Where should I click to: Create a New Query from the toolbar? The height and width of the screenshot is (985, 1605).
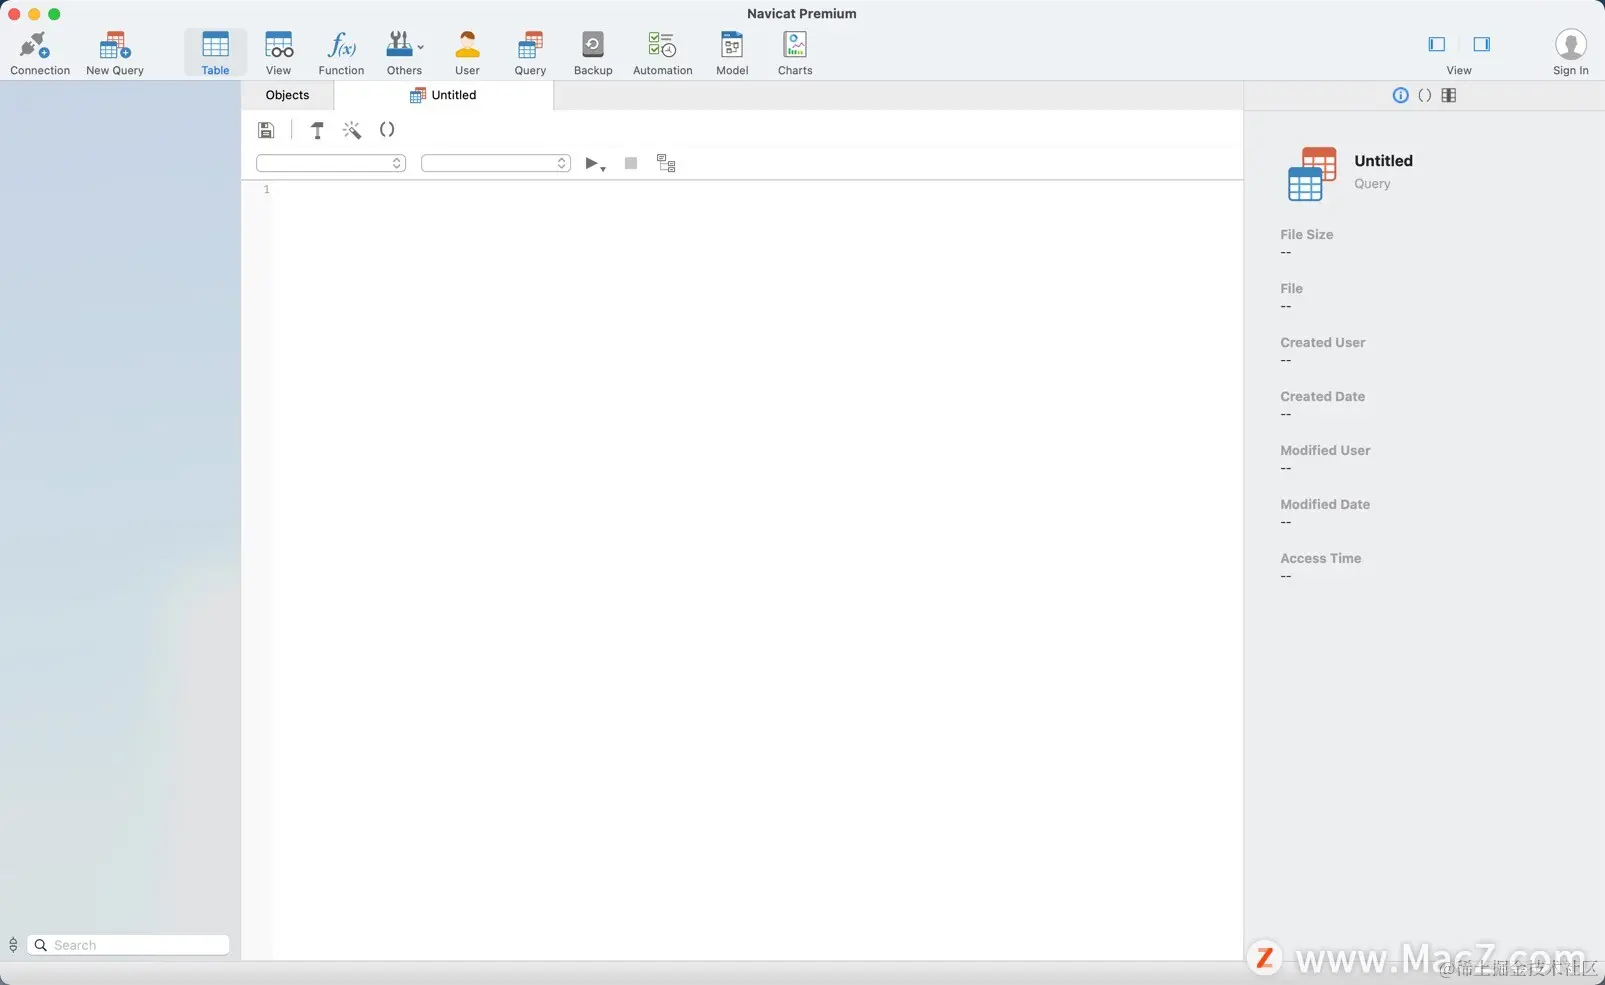coord(115,53)
